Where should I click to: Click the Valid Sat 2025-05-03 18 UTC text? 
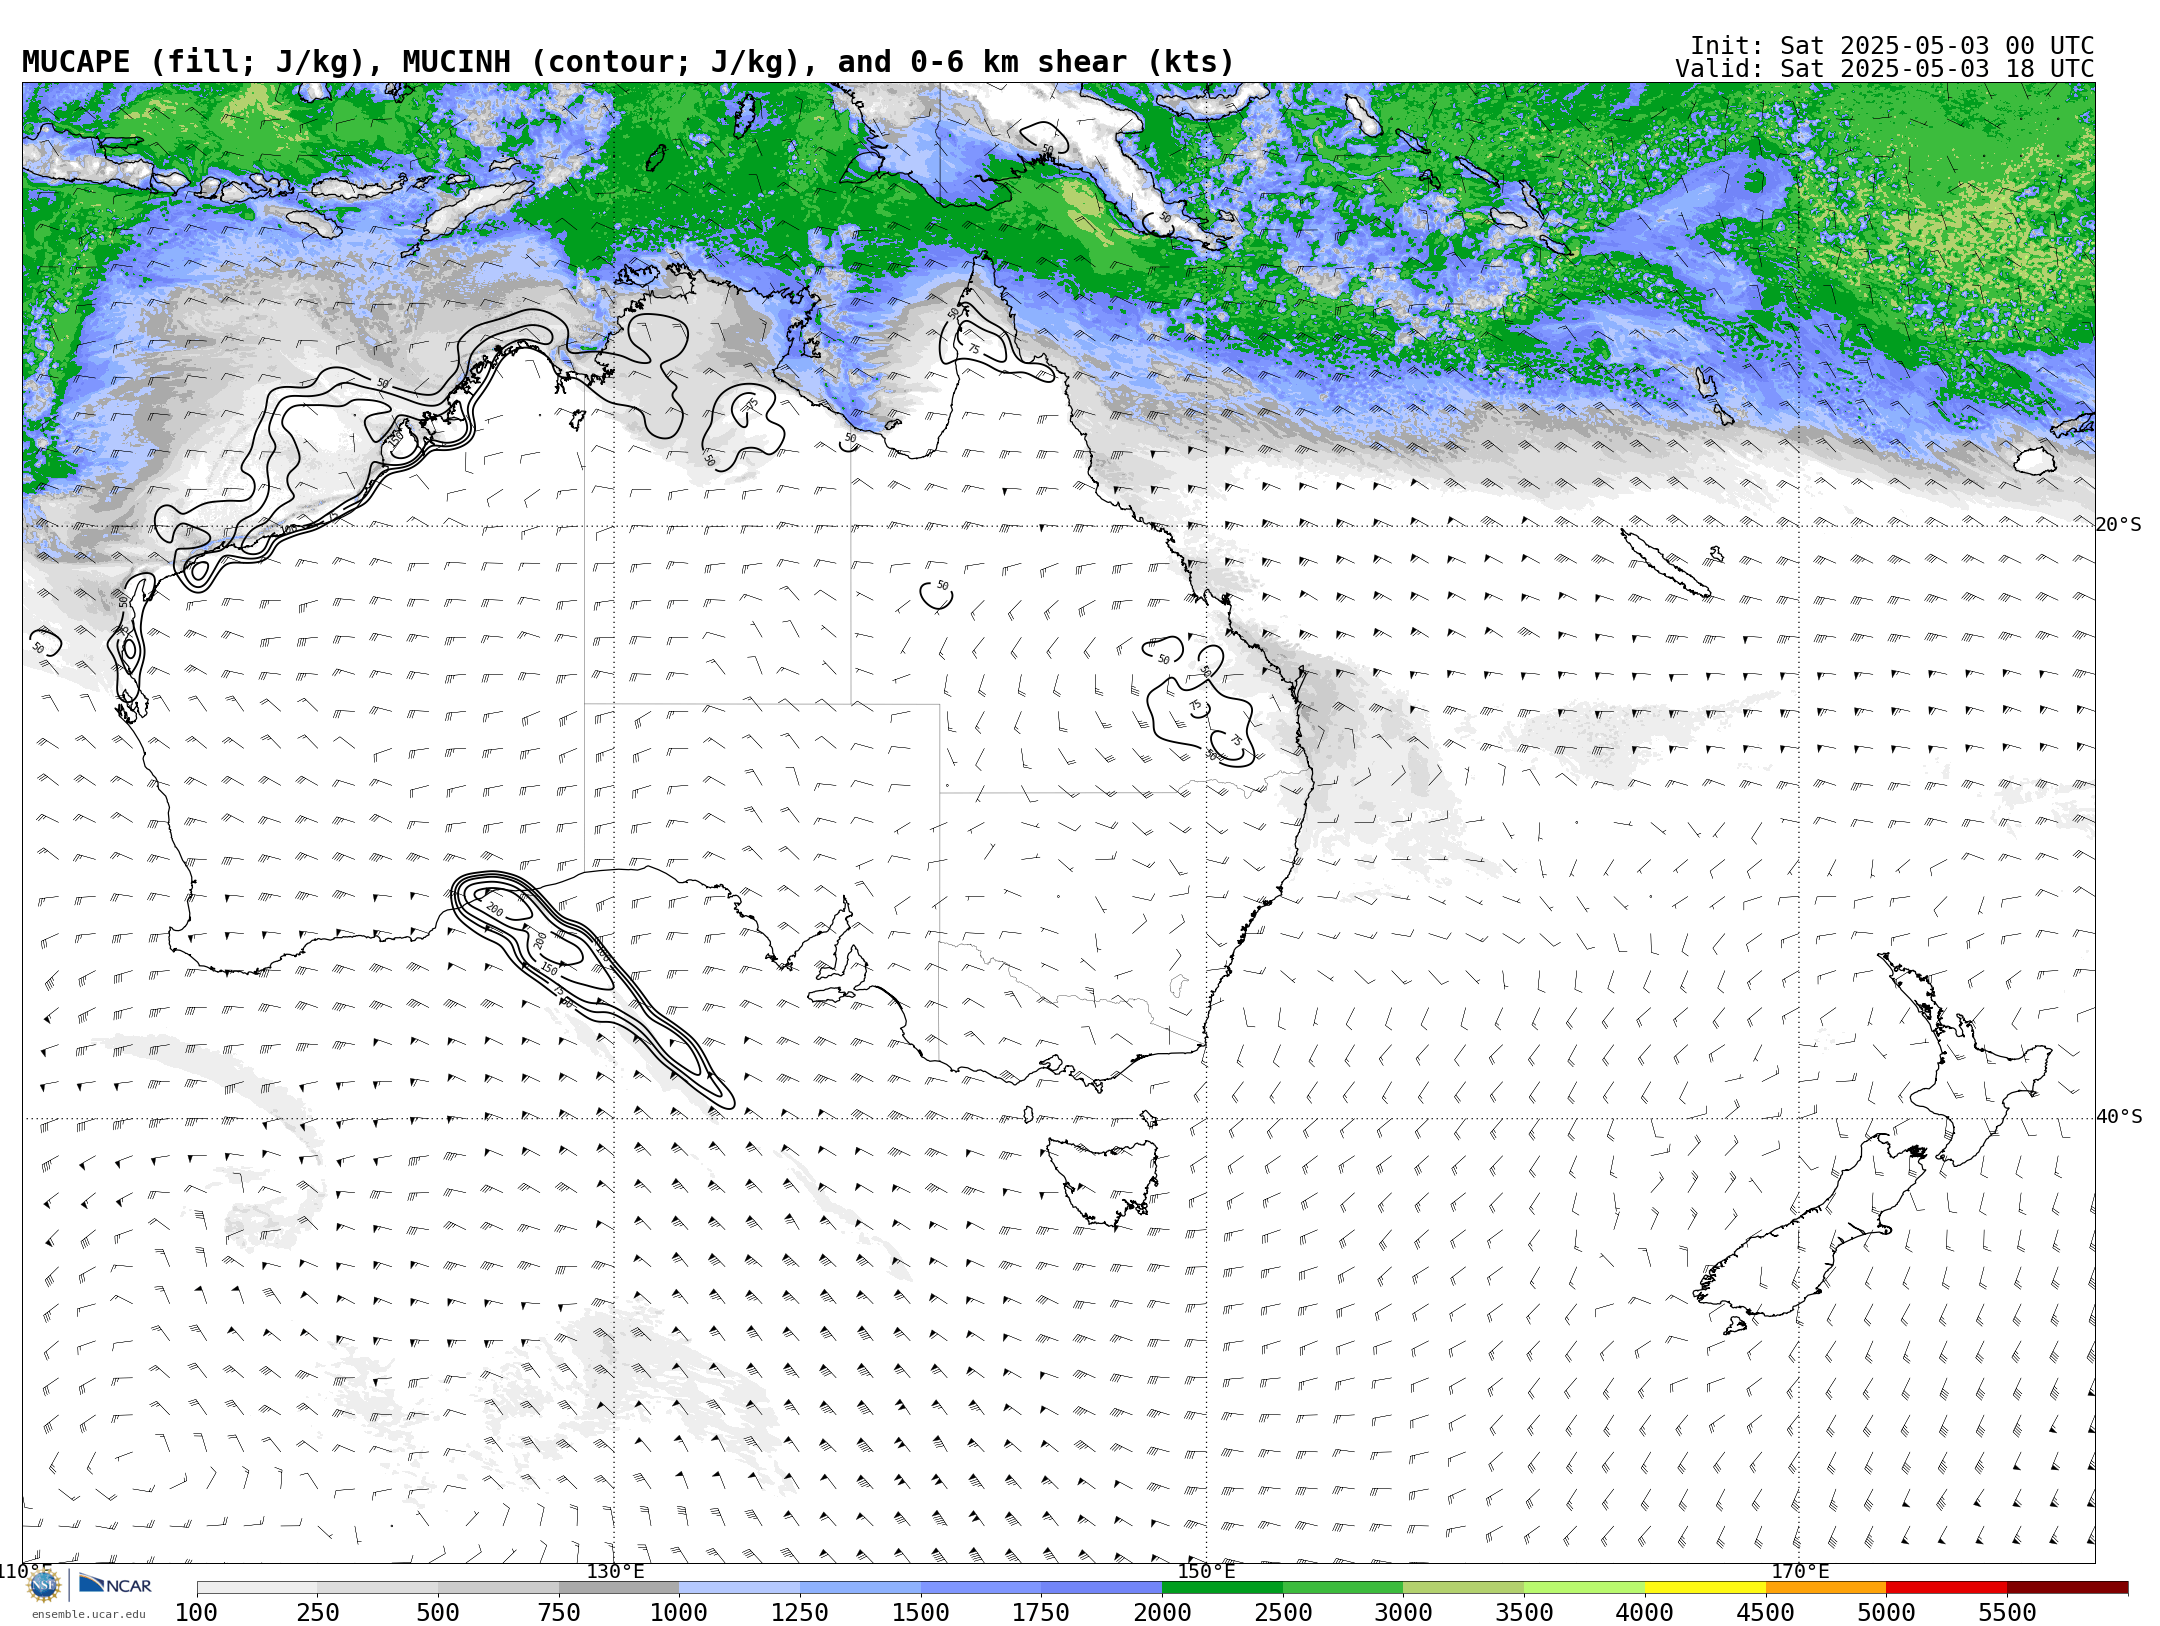[1884, 69]
